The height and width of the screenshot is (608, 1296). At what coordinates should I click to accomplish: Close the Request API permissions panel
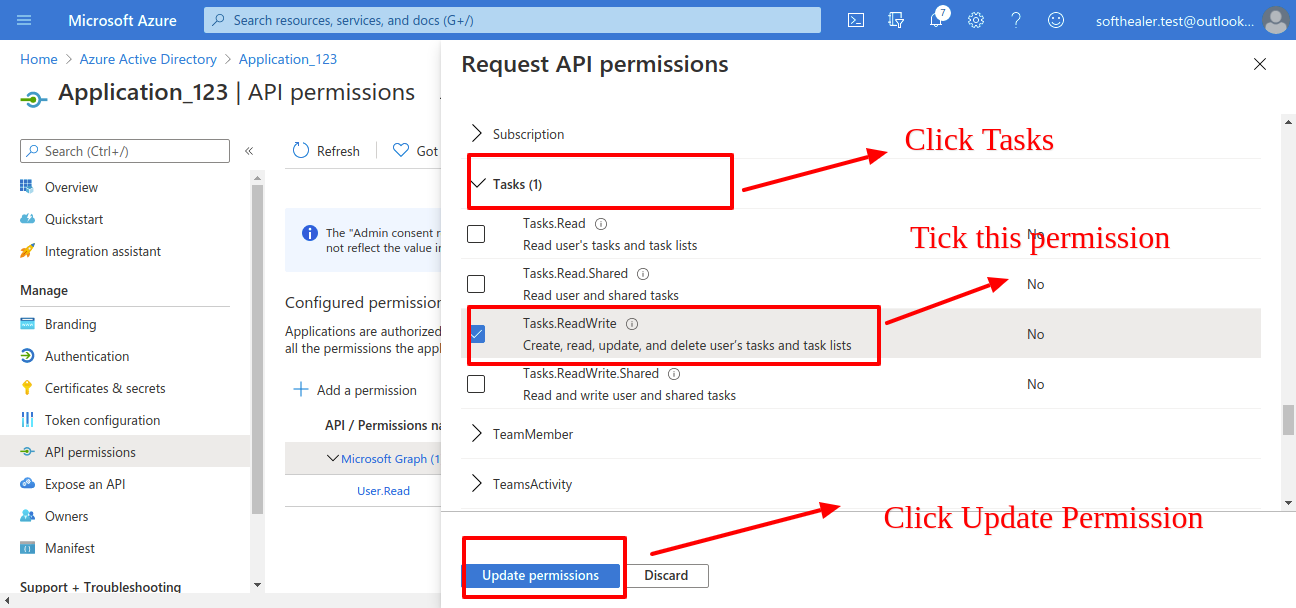point(1260,64)
